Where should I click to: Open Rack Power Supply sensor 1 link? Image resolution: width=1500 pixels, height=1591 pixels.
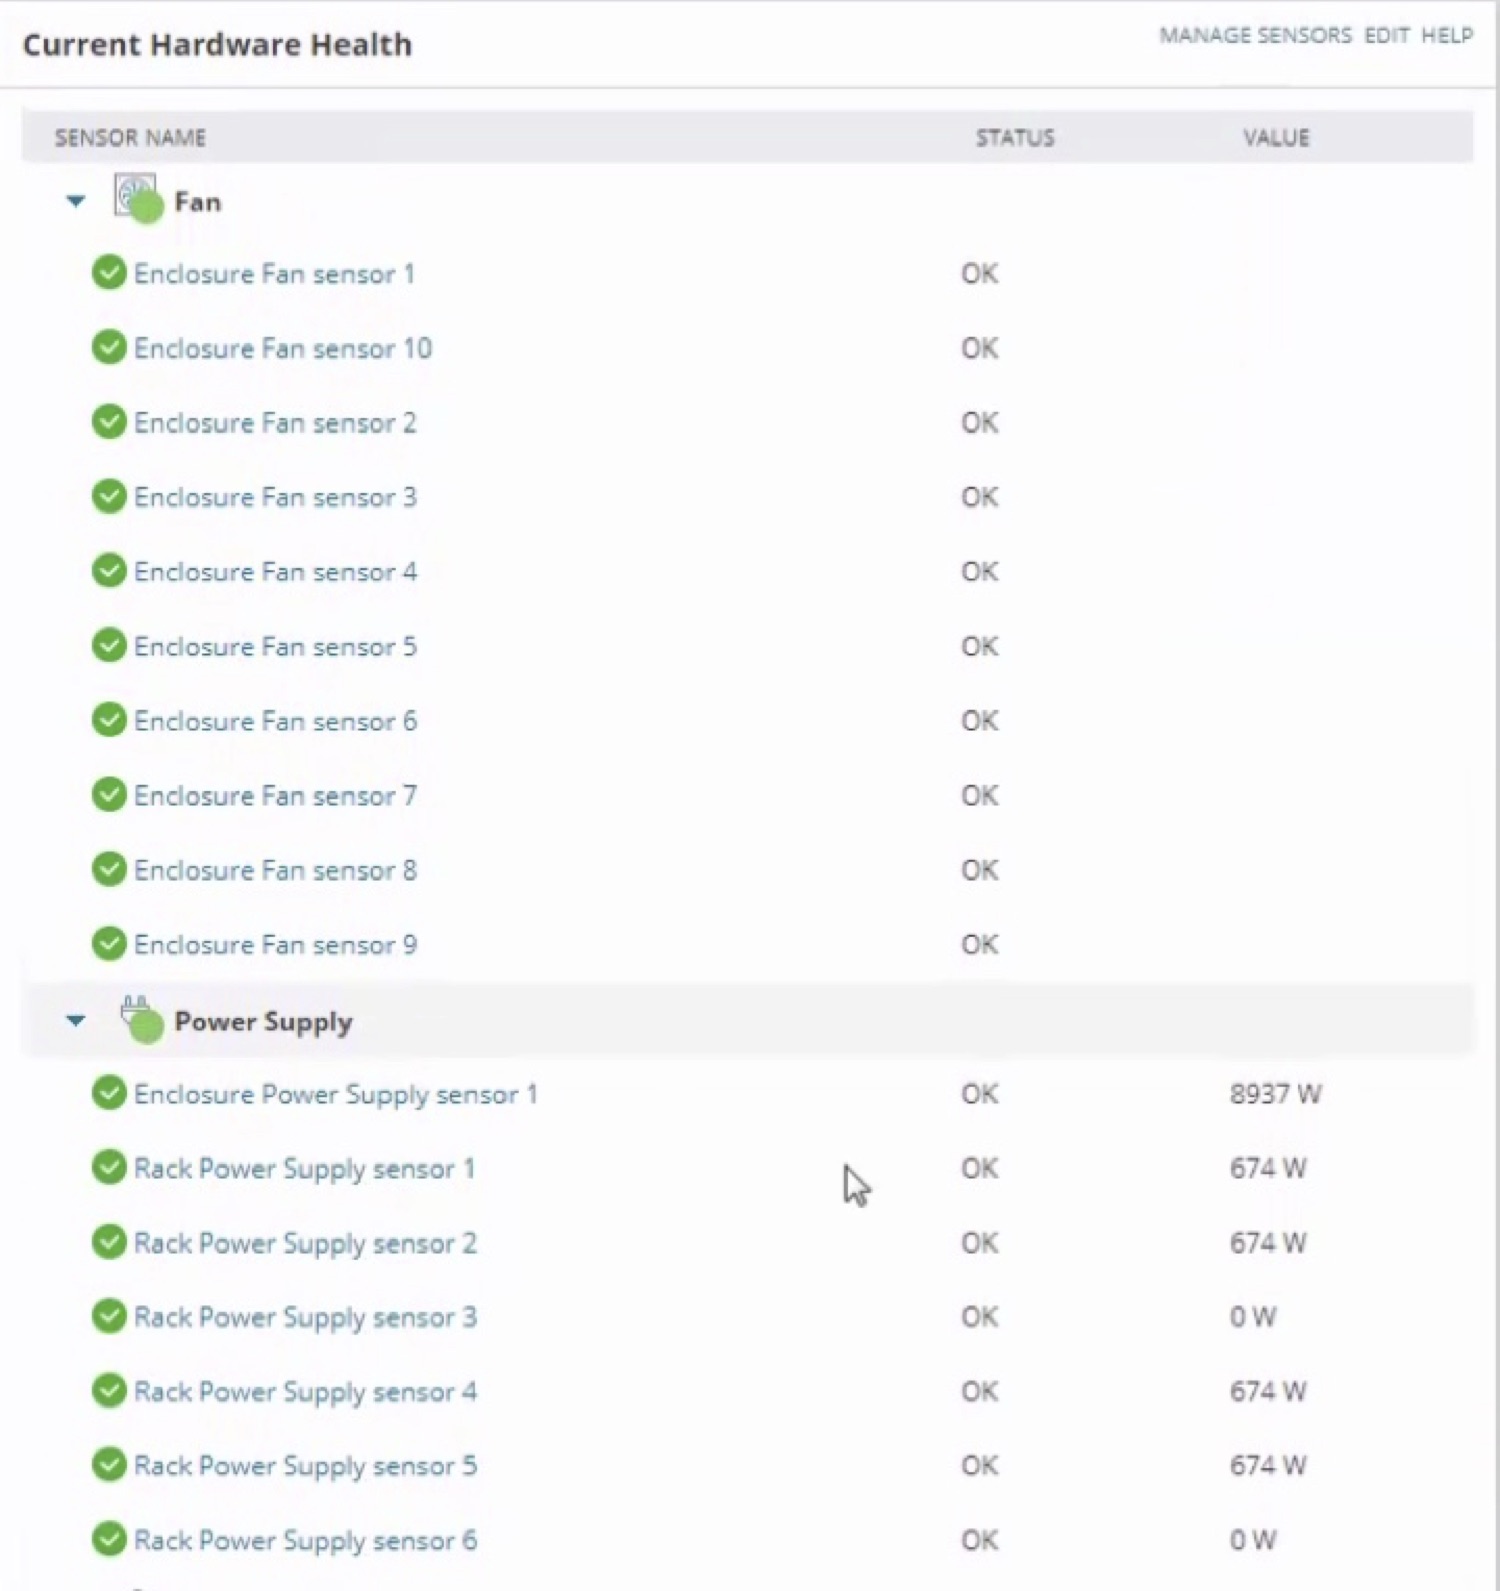click(x=304, y=1169)
